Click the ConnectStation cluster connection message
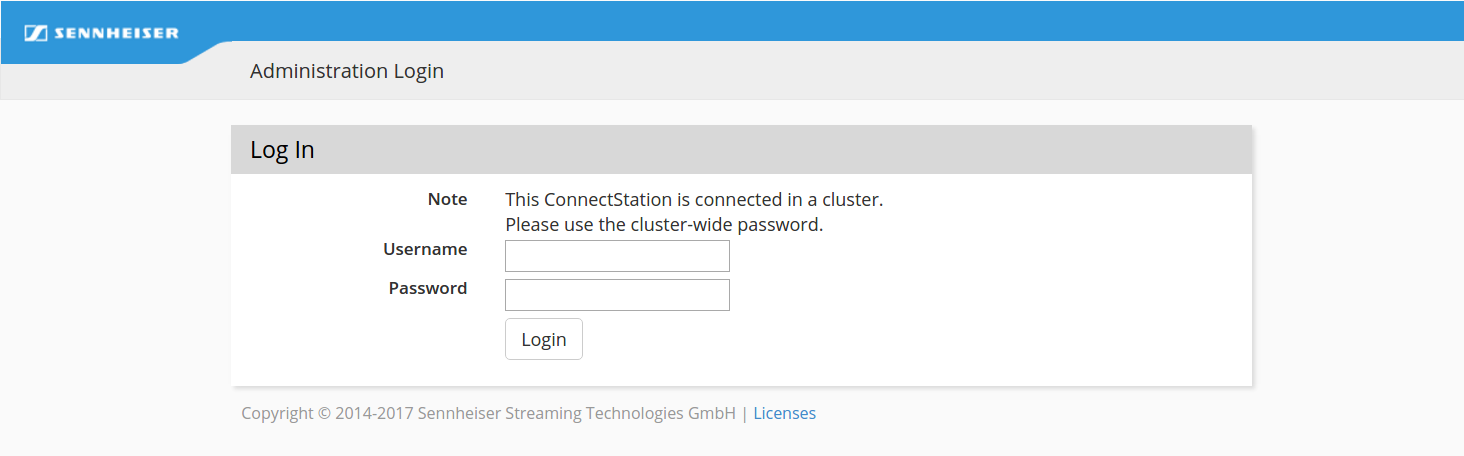Viewport: 1464px width, 456px height. pos(694,199)
